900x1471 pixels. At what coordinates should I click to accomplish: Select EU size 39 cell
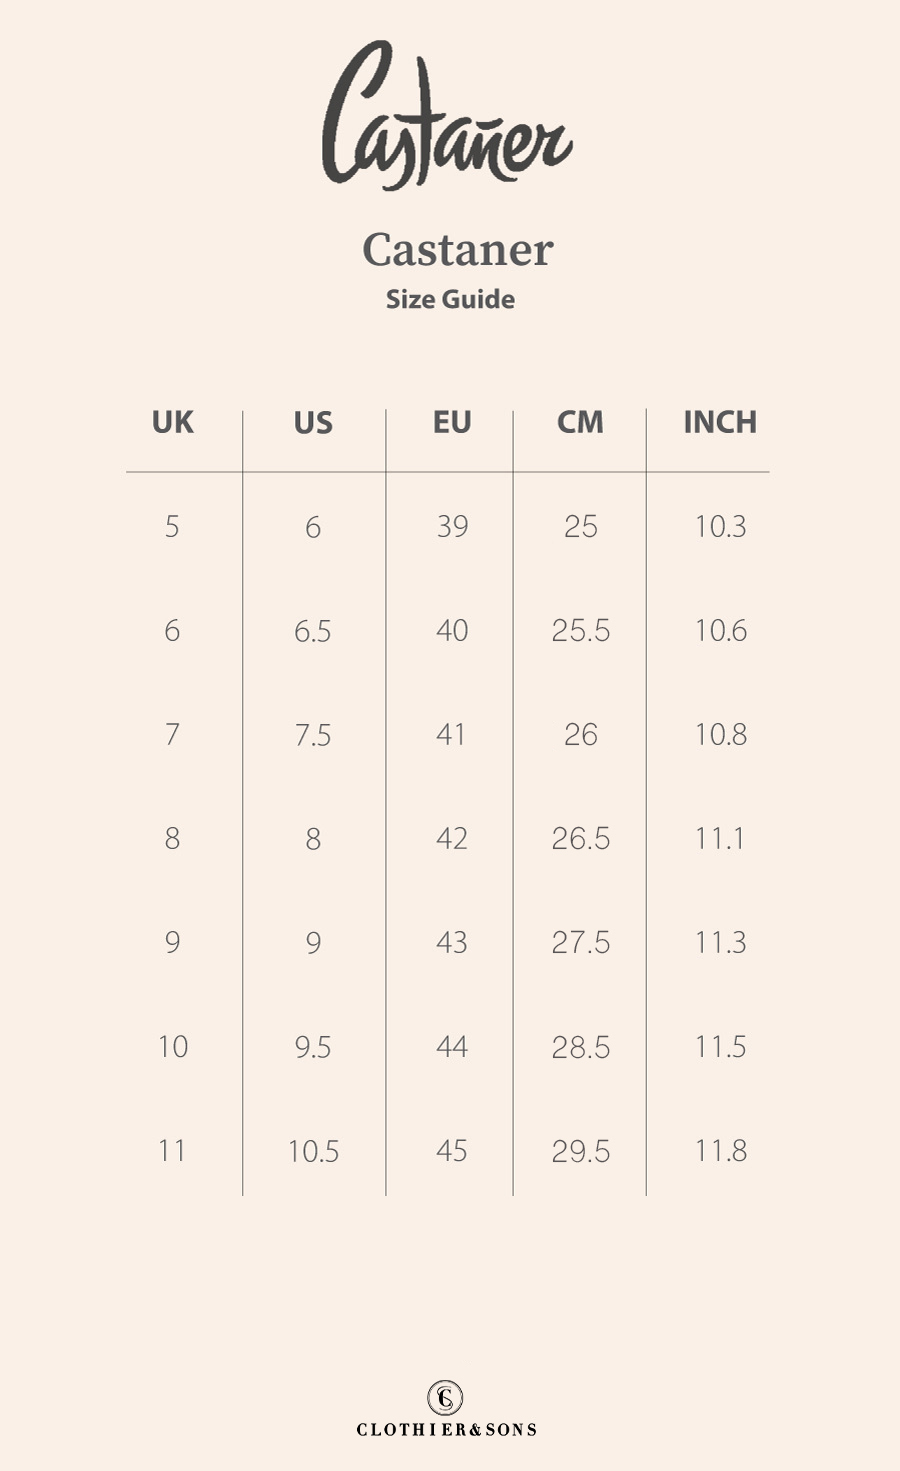pyautogui.click(x=452, y=526)
